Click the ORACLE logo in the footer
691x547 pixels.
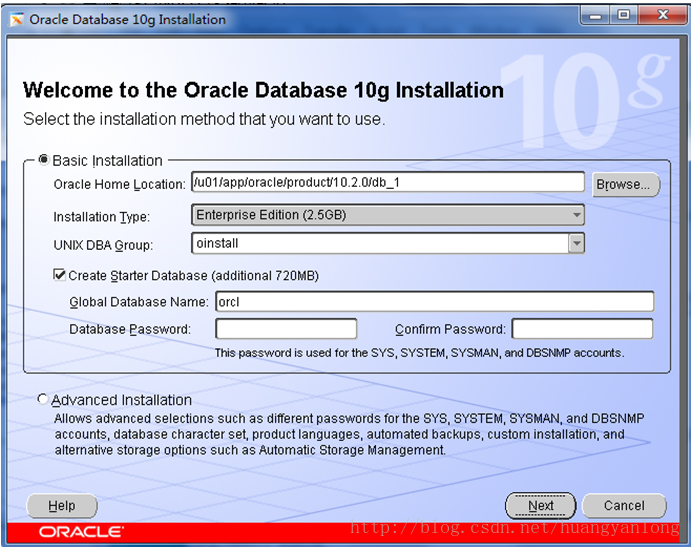pyautogui.click(x=81, y=532)
